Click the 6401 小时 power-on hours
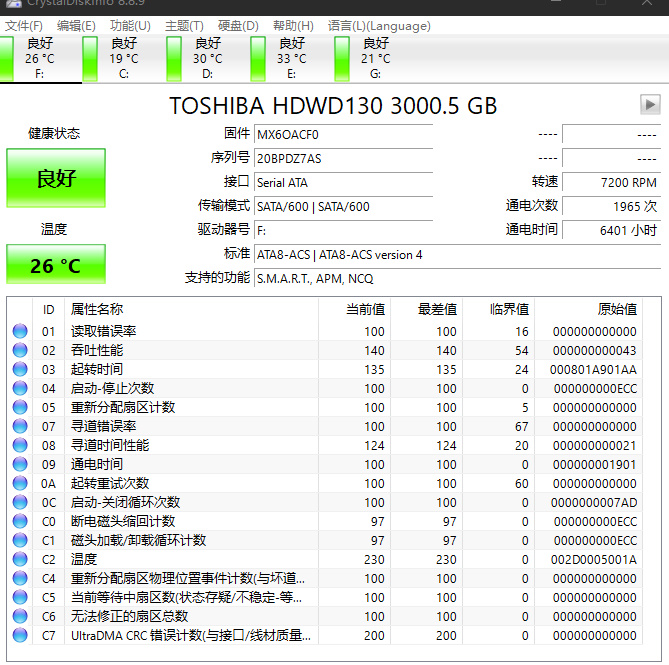669x665 pixels. point(612,230)
